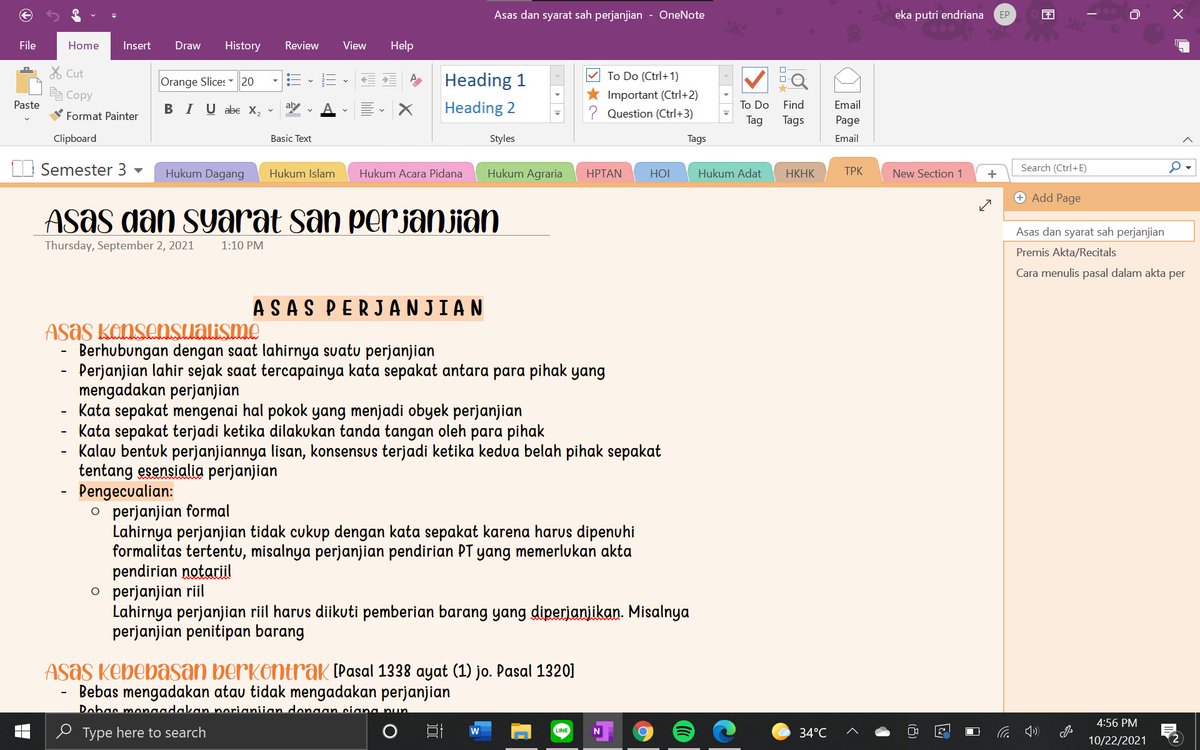Screen dimensions: 1200x750
Task: Open the Hukum Acara Pidana section
Action: tap(411, 173)
